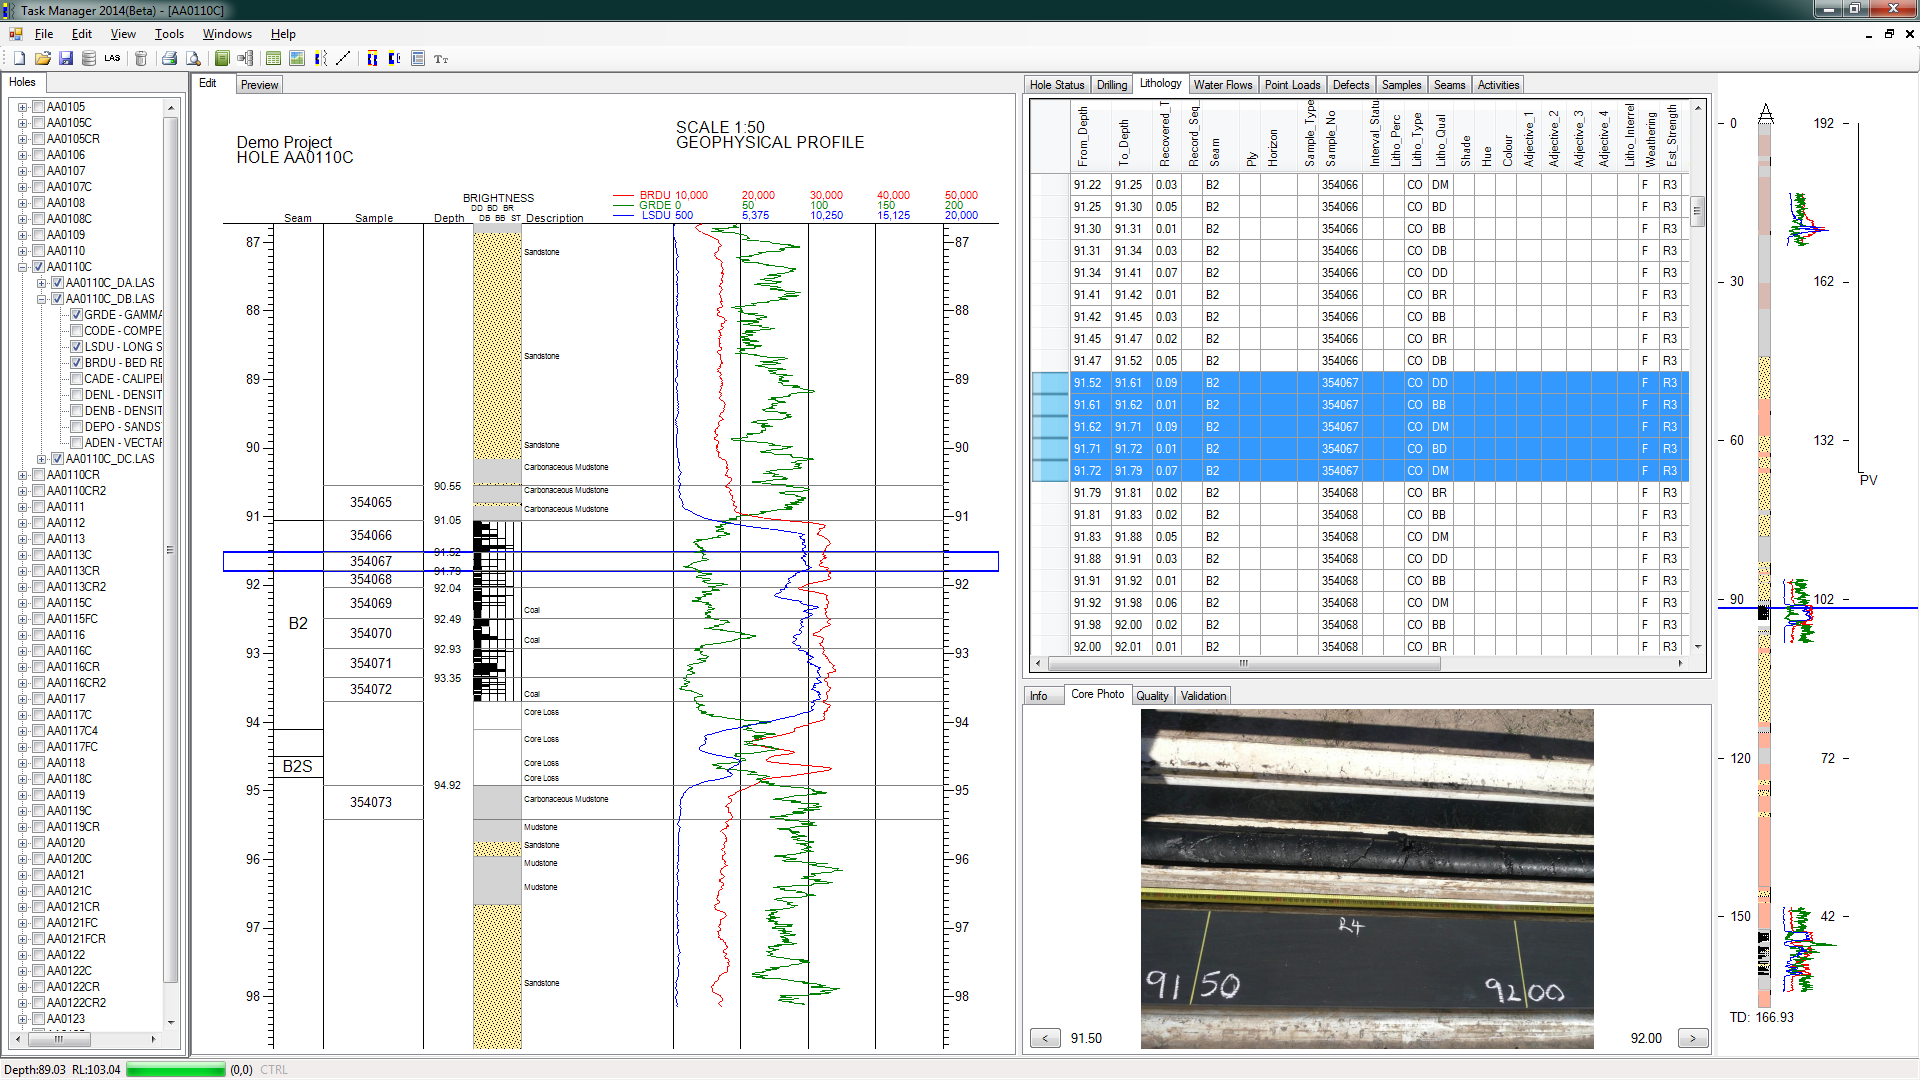
Task: Collapse the AA0110C tree node
Action: [23, 267]
